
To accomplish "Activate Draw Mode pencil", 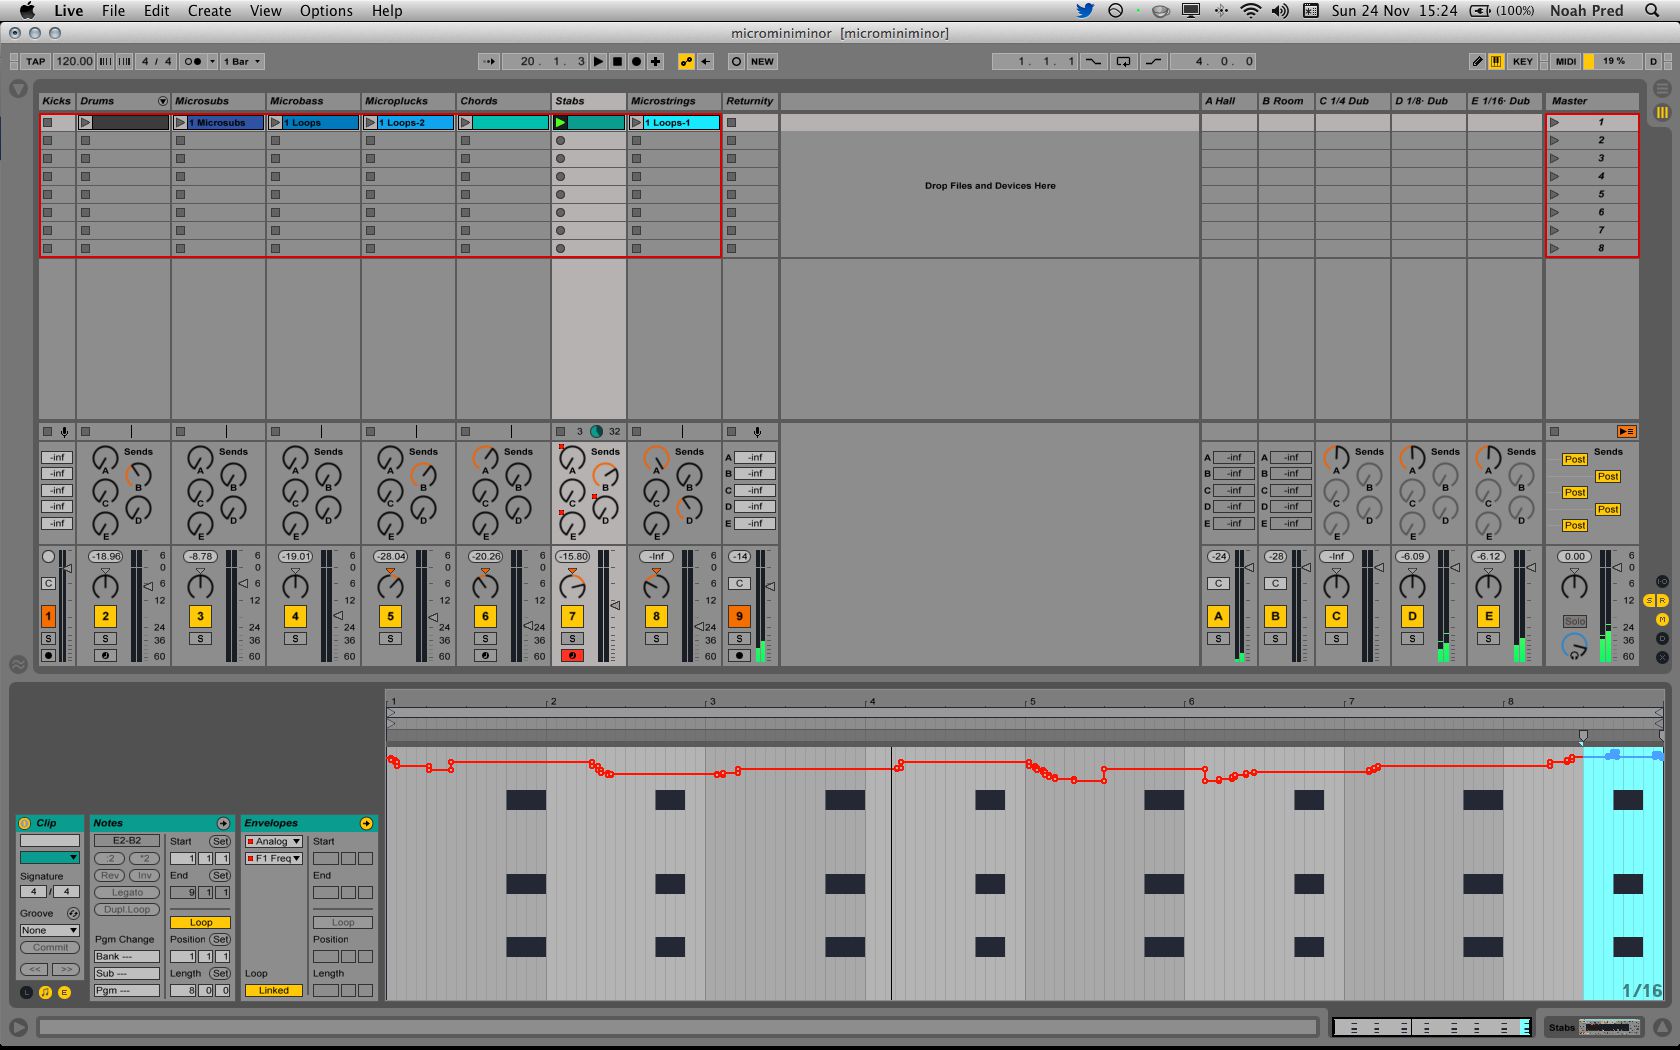I will coord(1477,61).
